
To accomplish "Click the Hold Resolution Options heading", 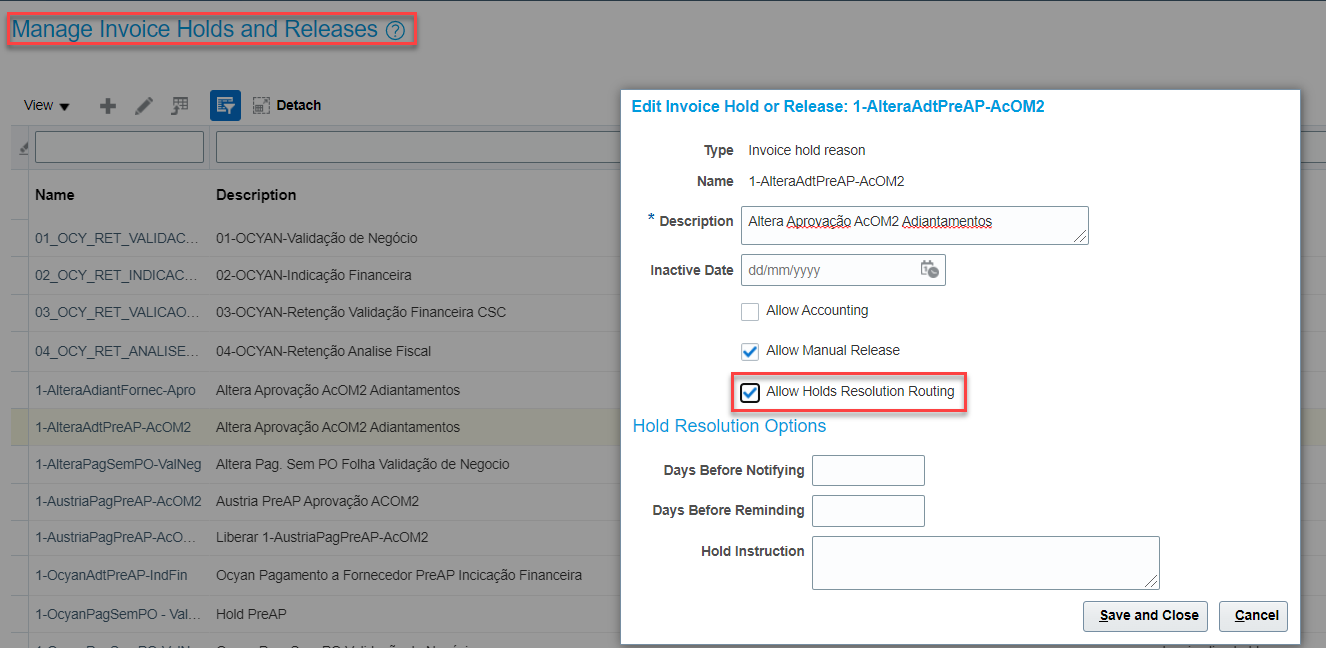I will click(x=729, y=426).
